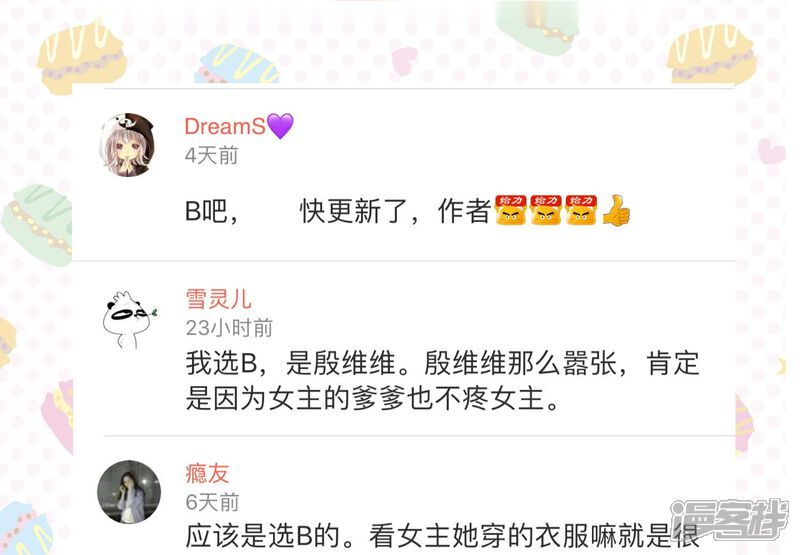800x555 pixels.
Task: Open 瘾友 profile photo avatar
Action: (x=129, y=492)
